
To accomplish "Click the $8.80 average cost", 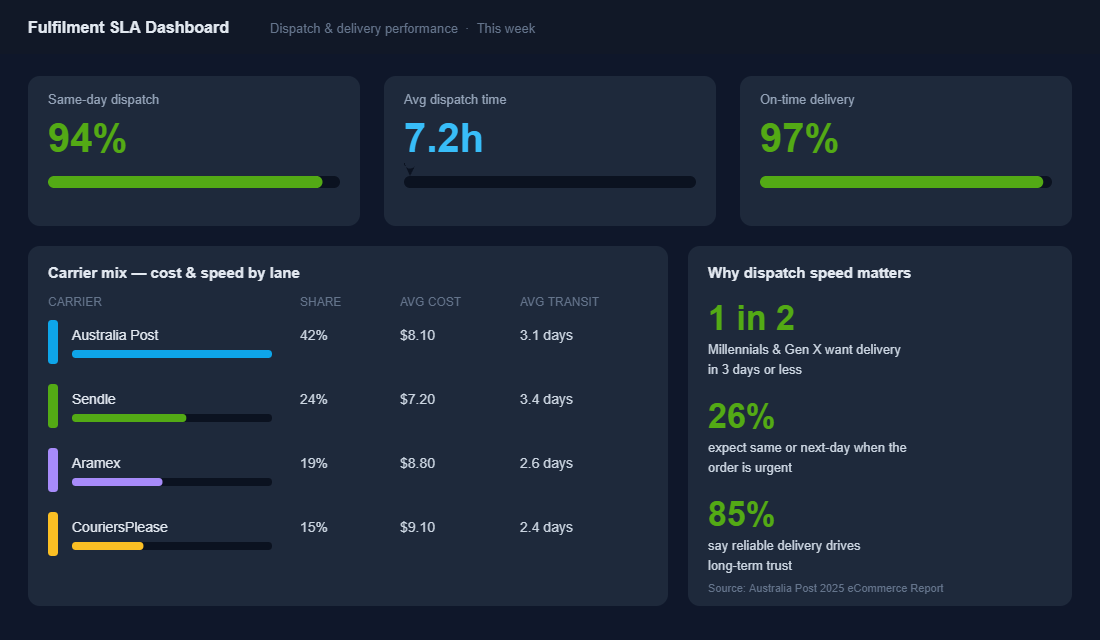I will pos(417,463).
